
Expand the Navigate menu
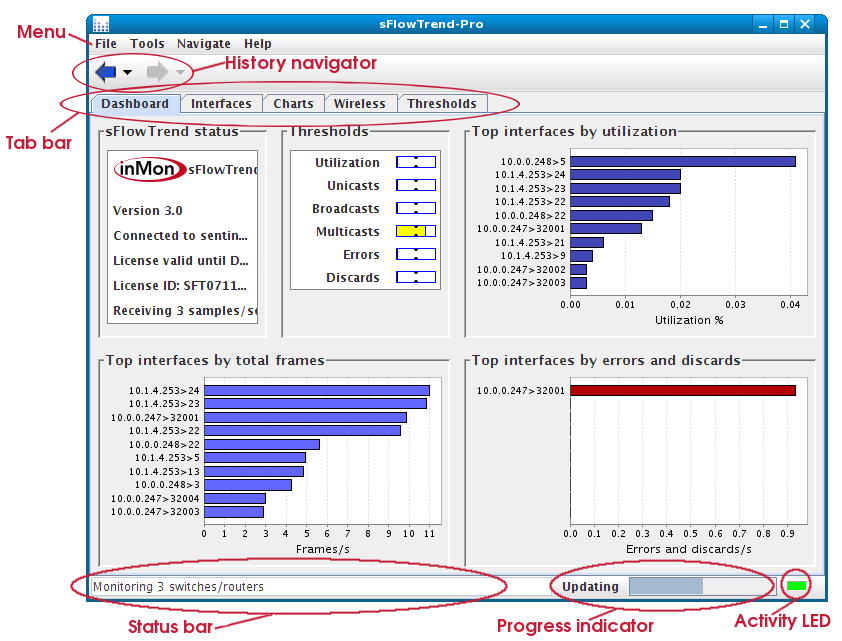tap(203, 44)
